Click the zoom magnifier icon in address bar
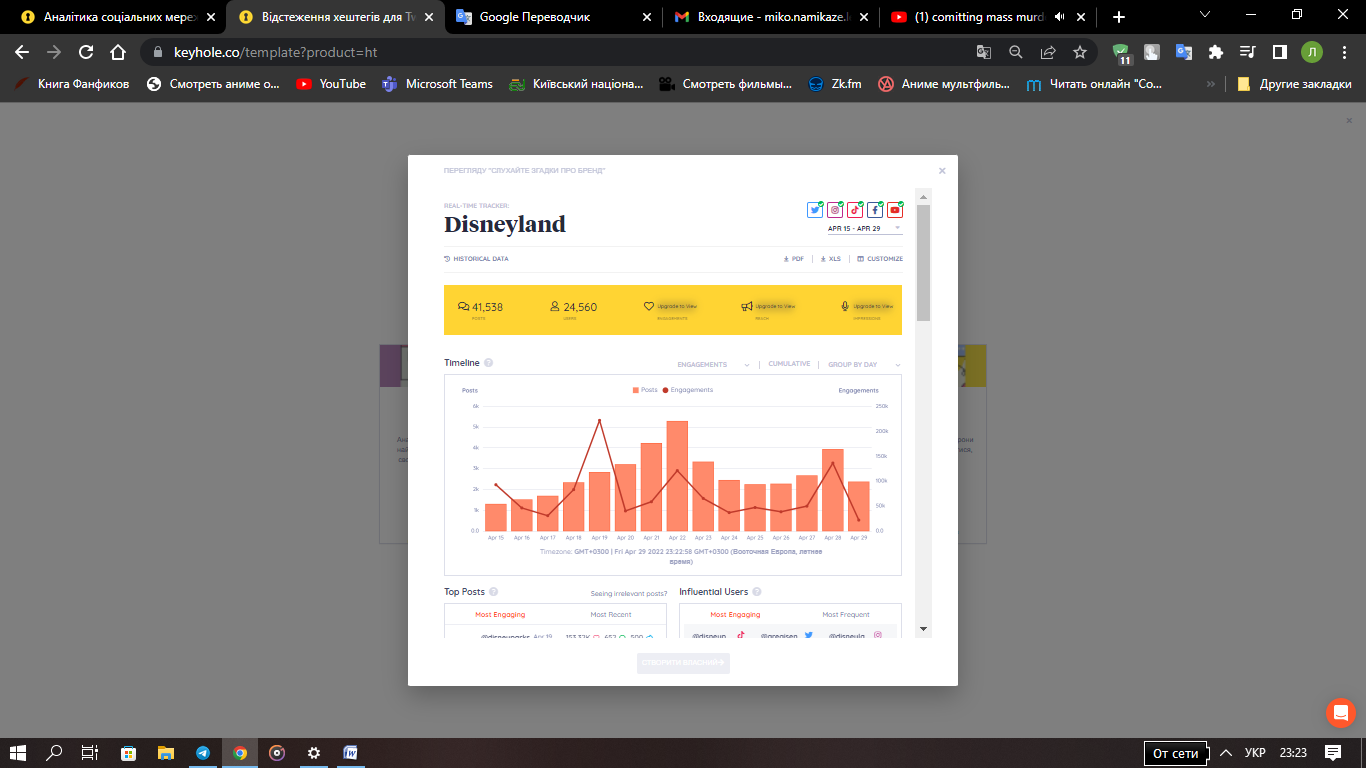 [x=1016, y=52]
